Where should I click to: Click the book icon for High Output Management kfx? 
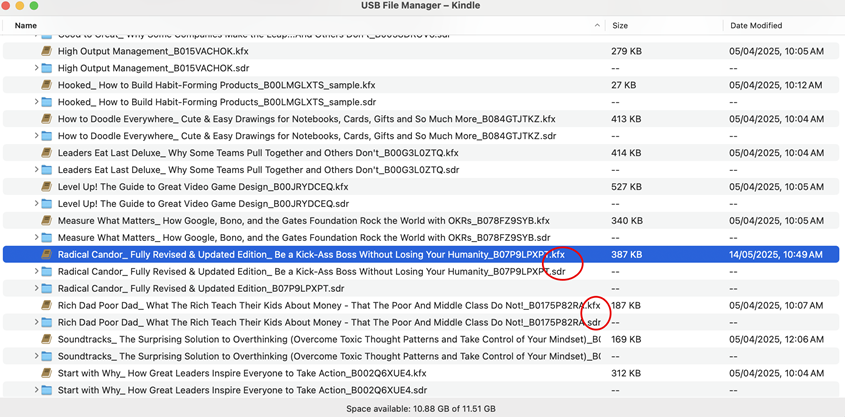pyautogui.click(x=46, y=51)
